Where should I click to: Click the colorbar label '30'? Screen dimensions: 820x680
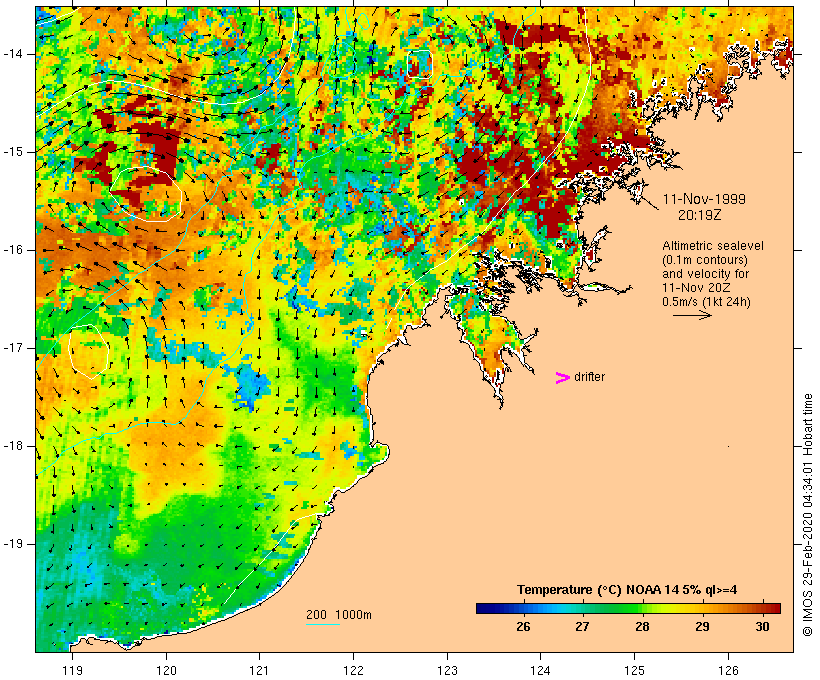pos(762,626)
